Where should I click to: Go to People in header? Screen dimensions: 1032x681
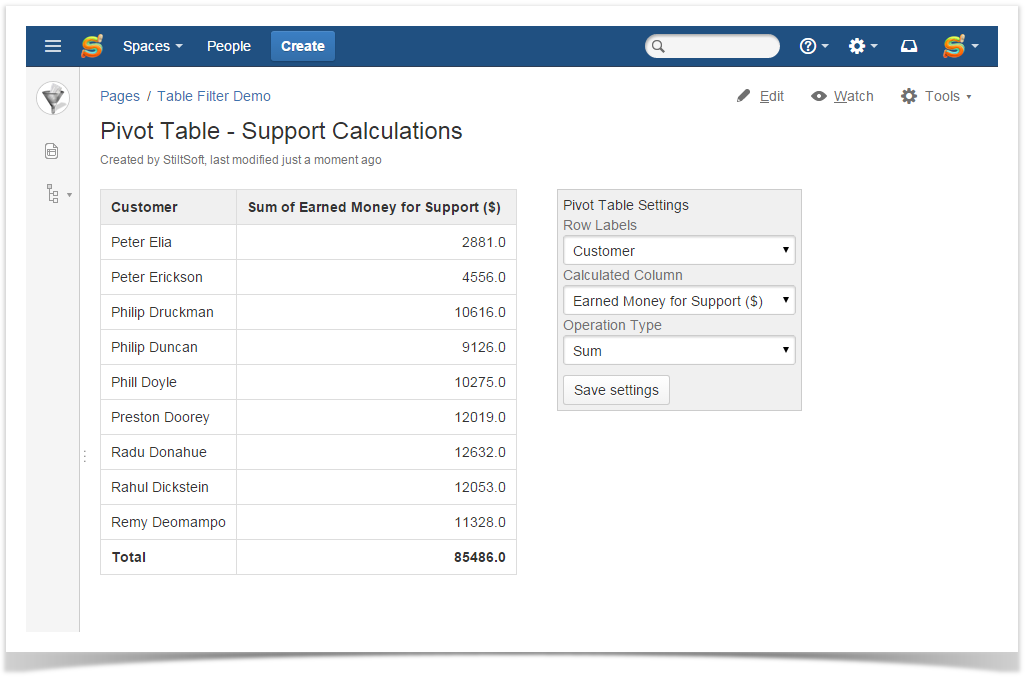tap(229, 46)
